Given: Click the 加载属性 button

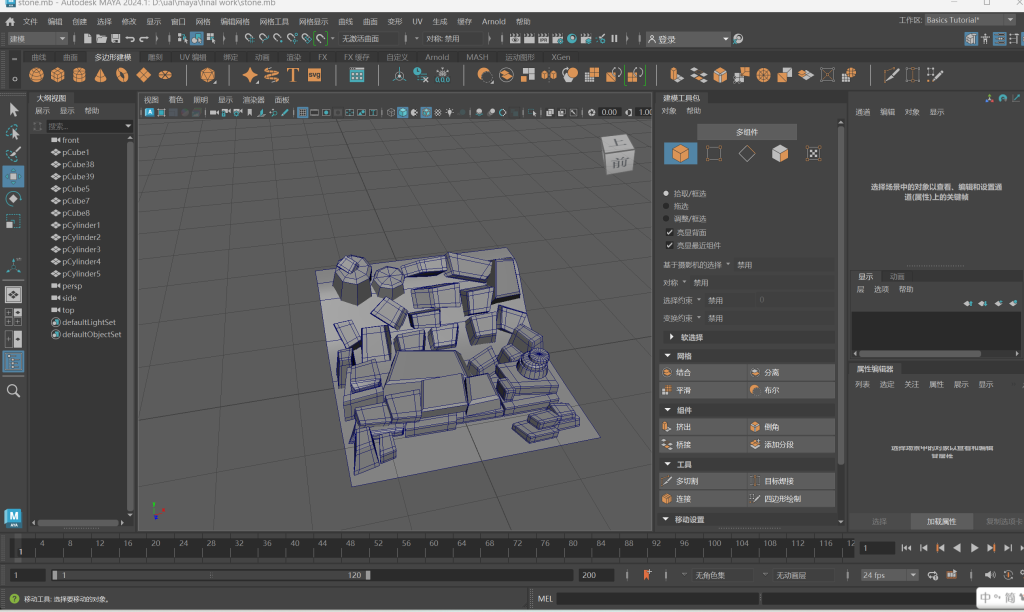Looking at the screenshot, I should [941, 521].
